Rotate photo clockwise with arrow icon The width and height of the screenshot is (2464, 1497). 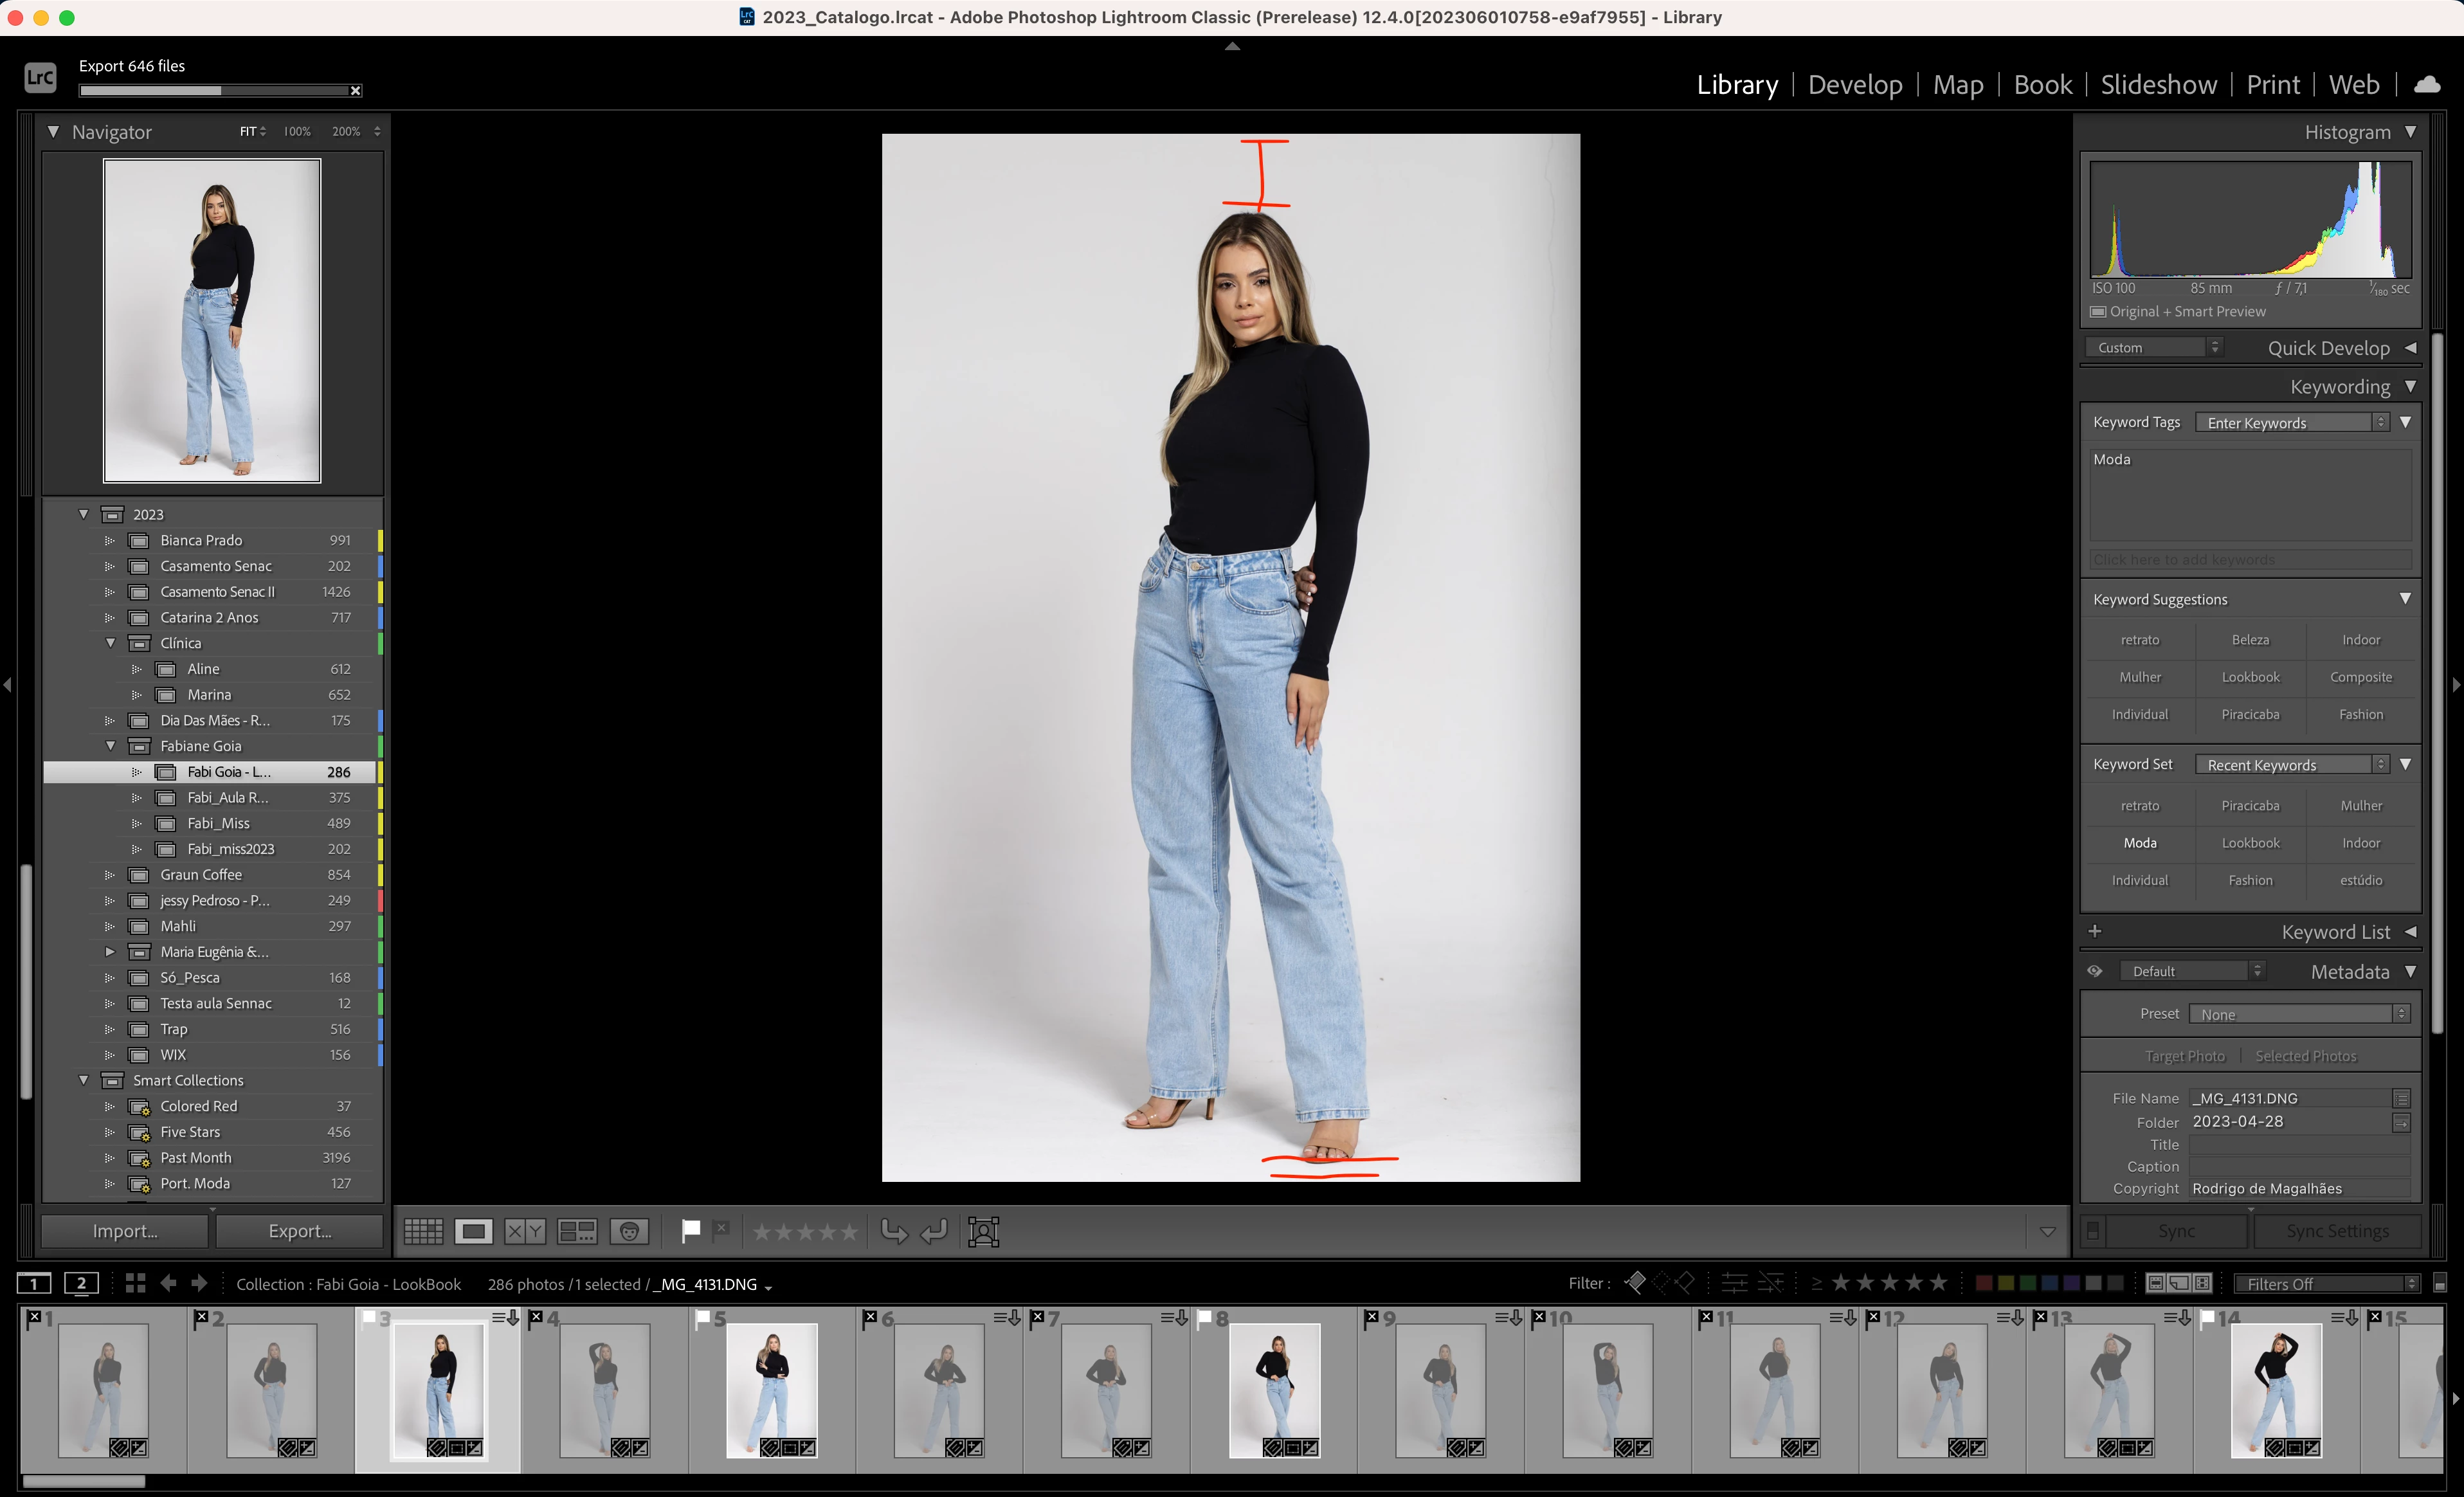(x=934, y=1231)
